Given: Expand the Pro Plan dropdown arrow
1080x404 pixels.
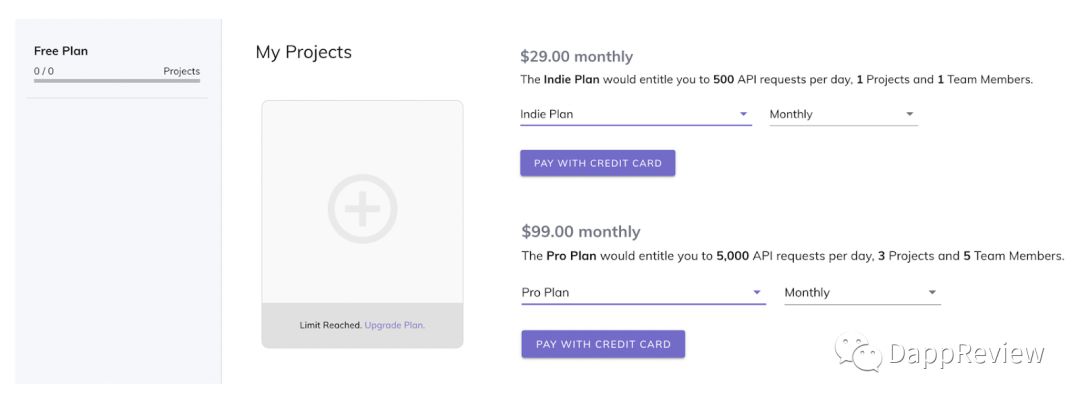Looking at the screenshot, I should pos(757,293).
